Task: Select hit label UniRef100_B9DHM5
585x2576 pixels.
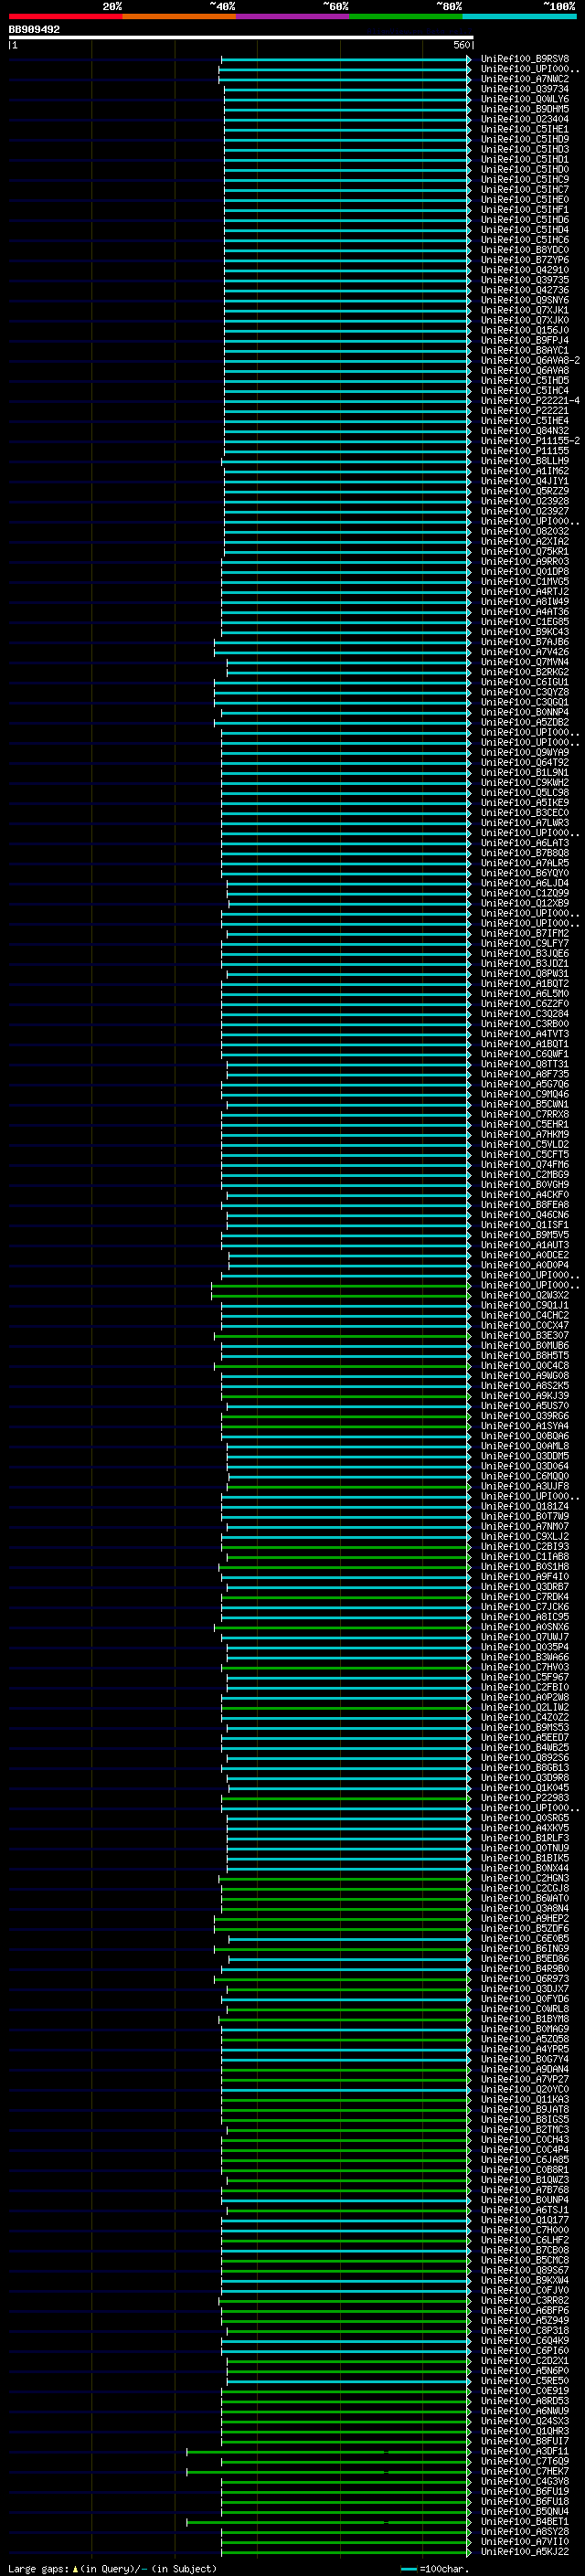Action: click(x=524, y=109)
